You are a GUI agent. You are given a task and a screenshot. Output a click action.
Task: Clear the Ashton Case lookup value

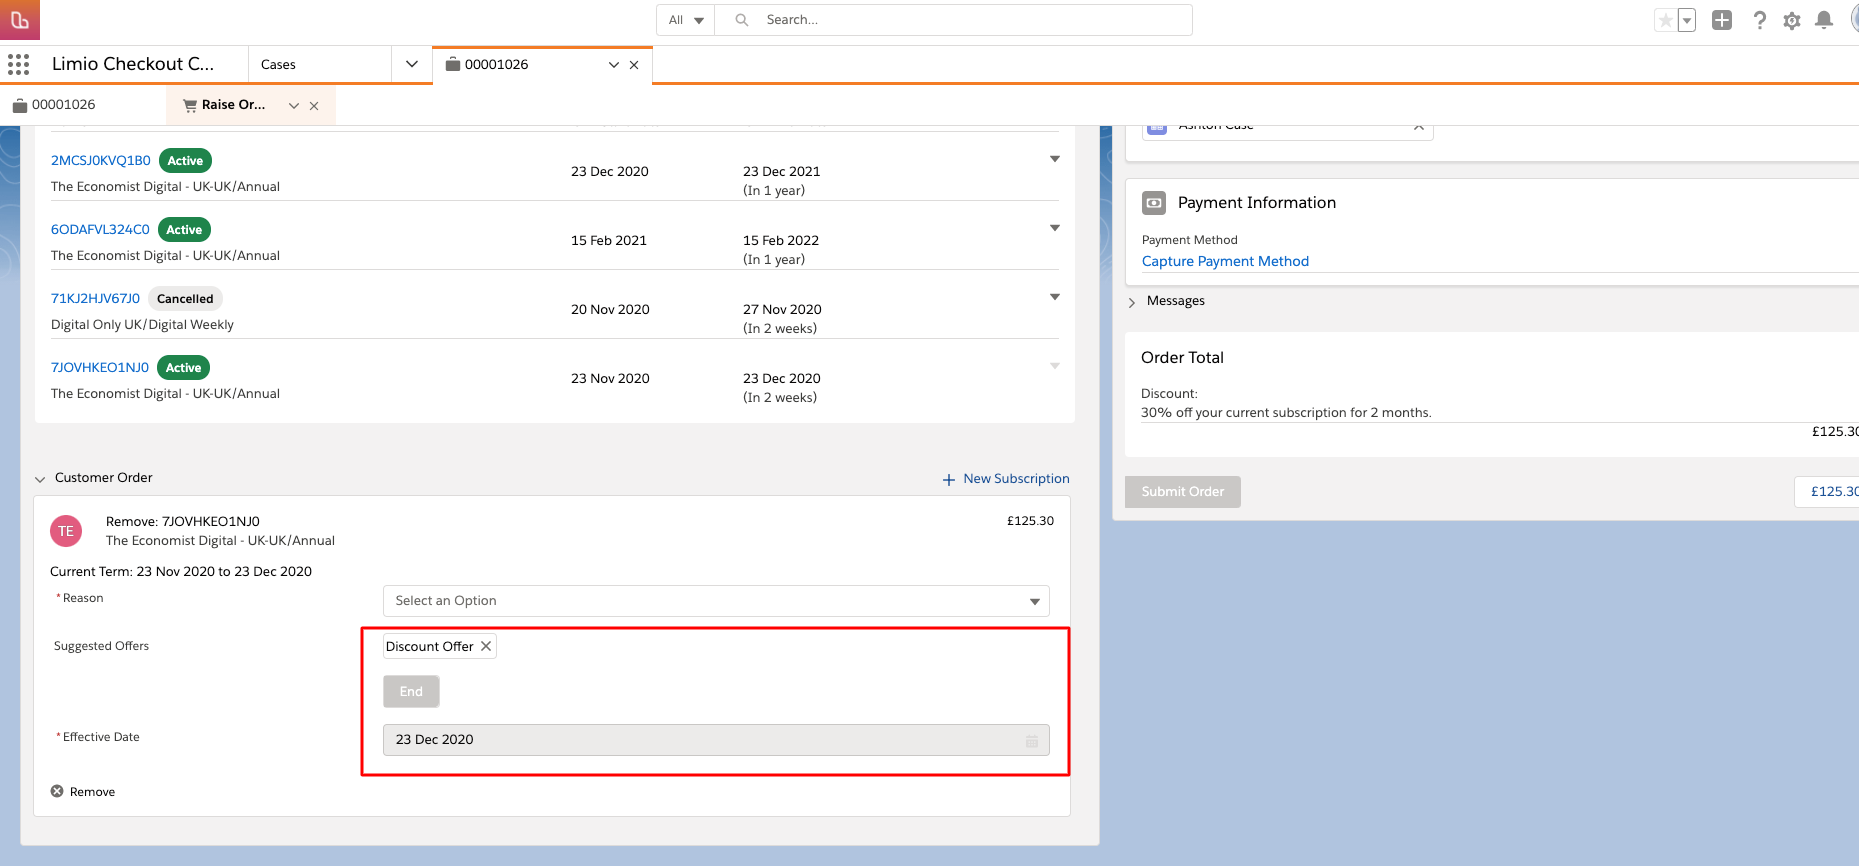click(1419, 126)
